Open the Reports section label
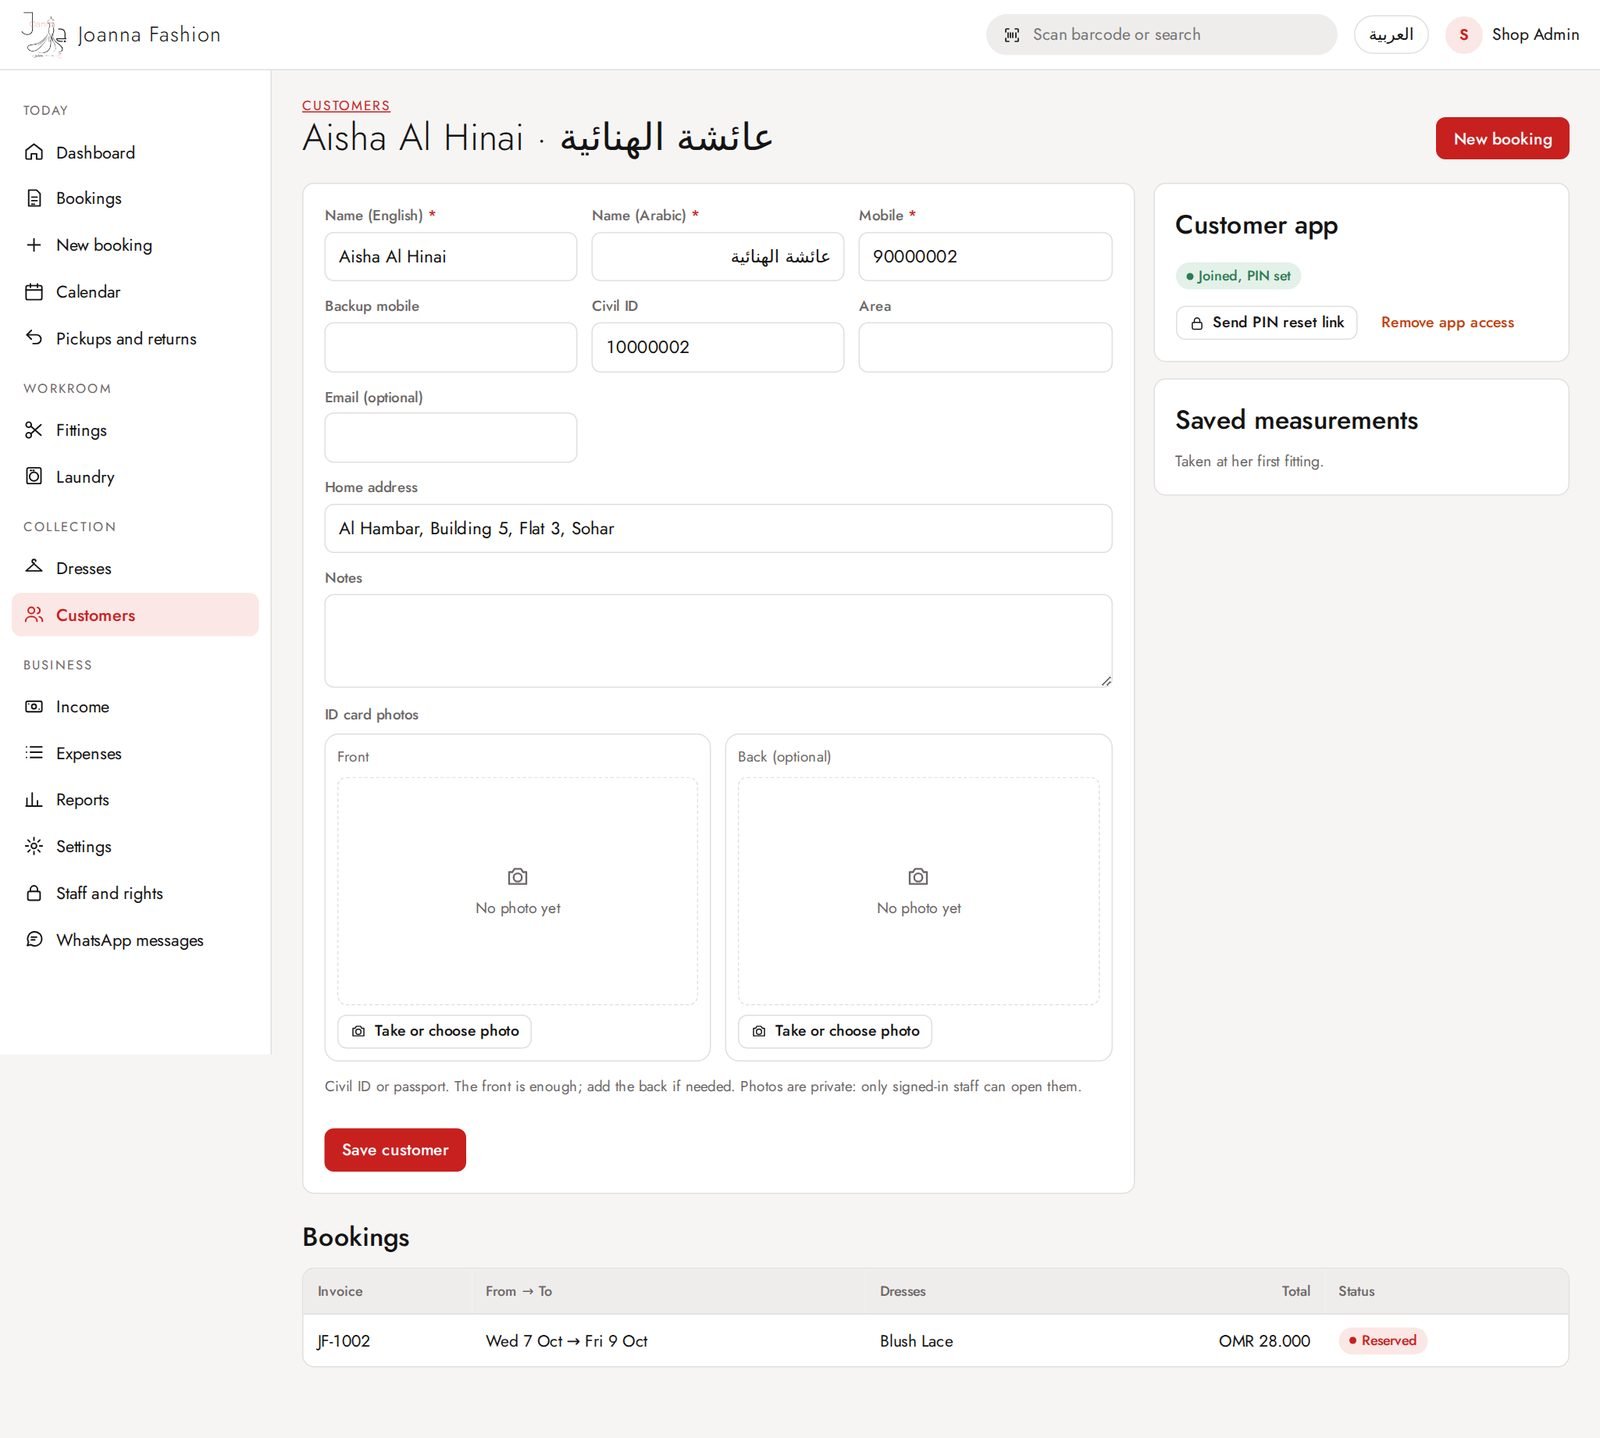1600x1438 pixels. (x=83, y=800)
